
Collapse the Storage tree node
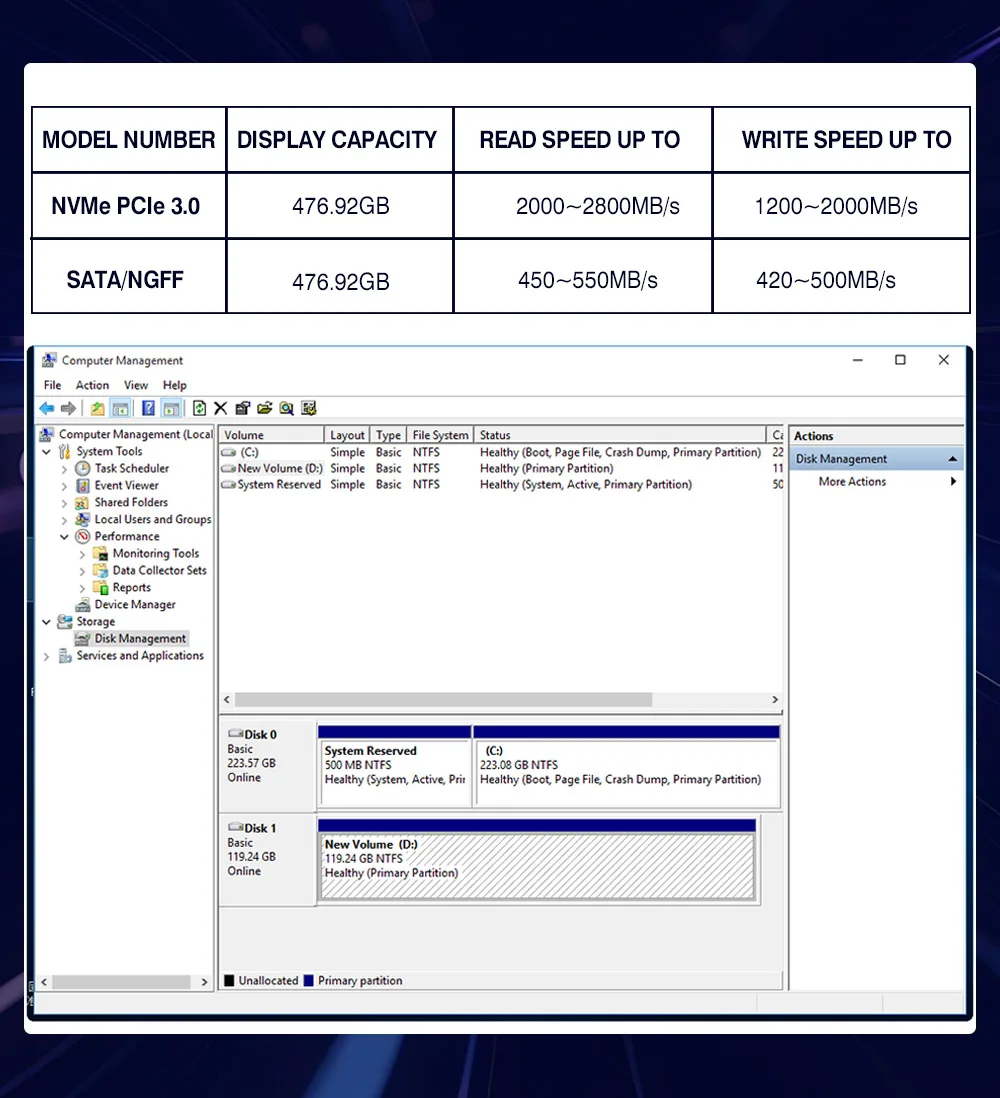47,622
